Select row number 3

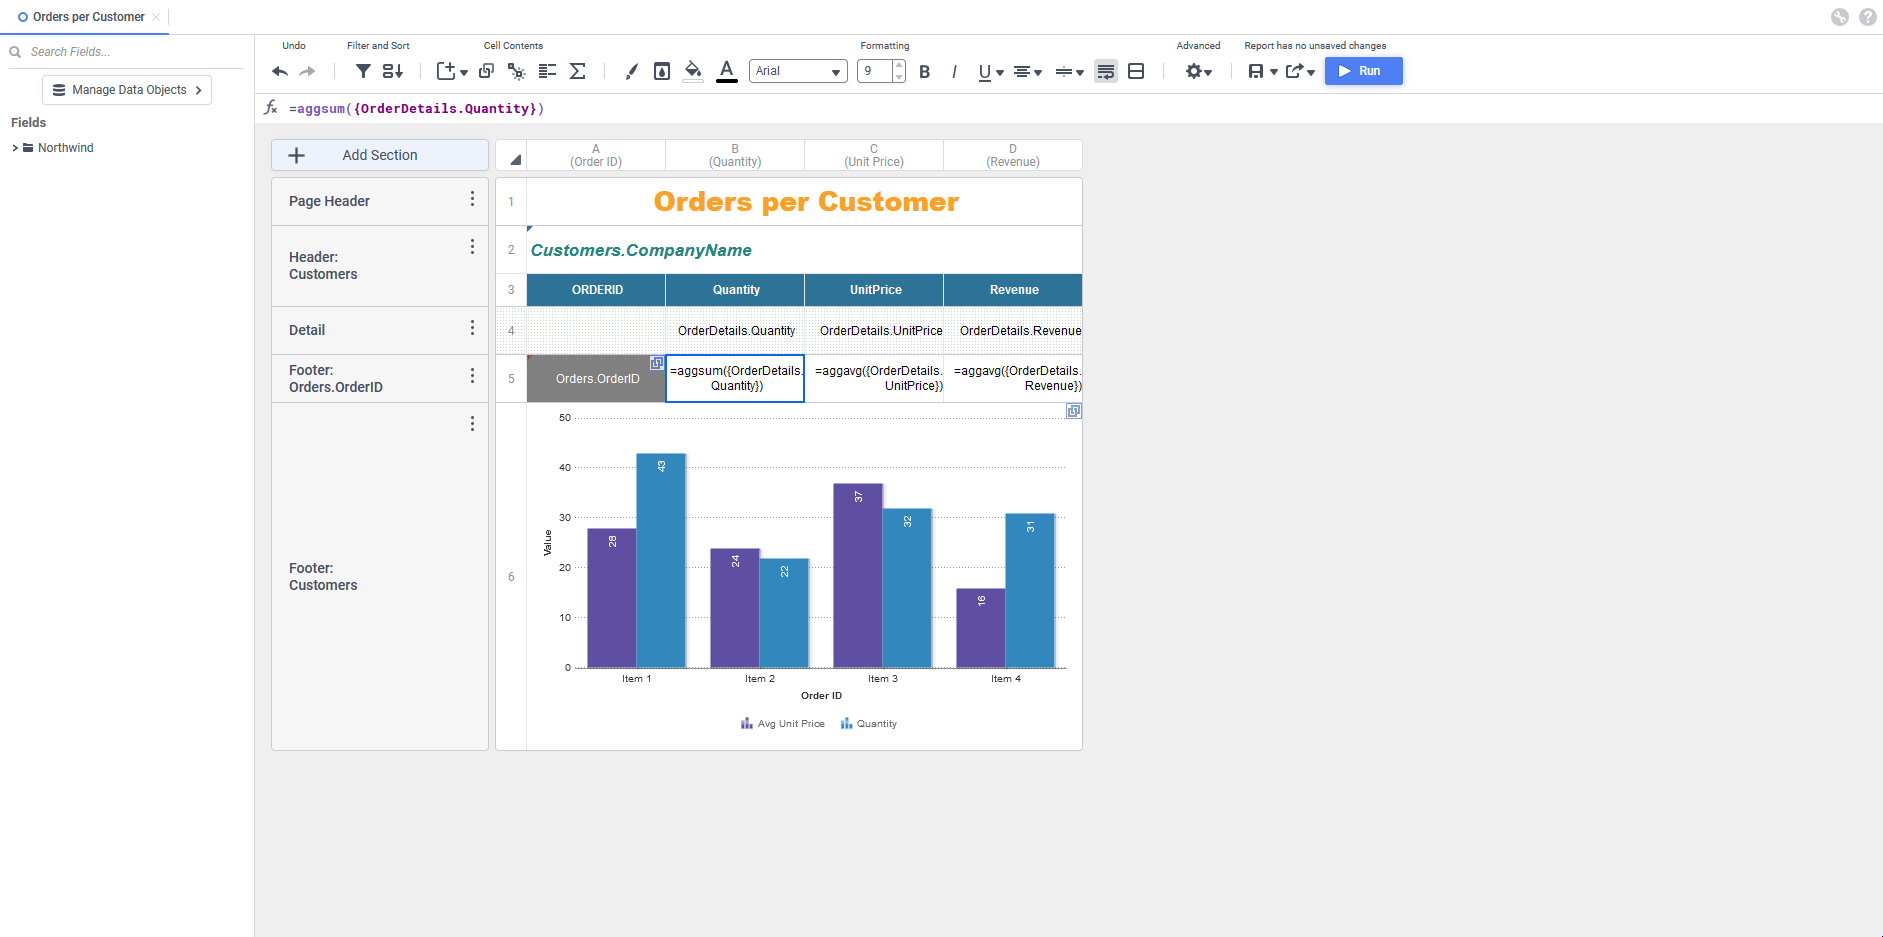pos(511,290)
